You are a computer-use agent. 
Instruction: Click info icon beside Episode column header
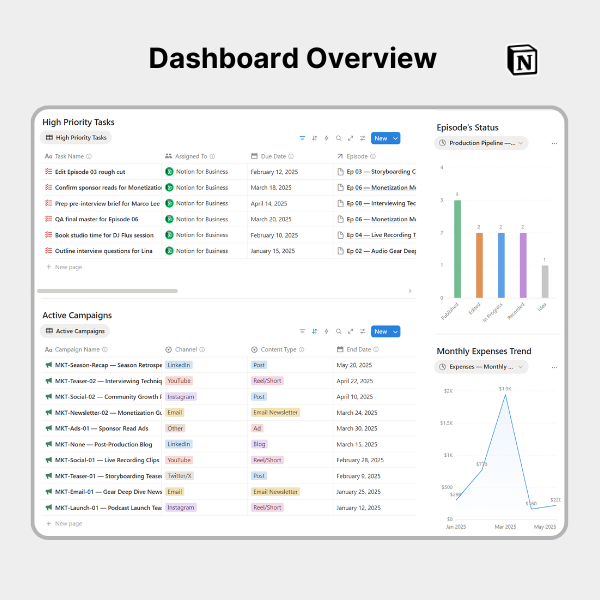click(x=373, y=157)
